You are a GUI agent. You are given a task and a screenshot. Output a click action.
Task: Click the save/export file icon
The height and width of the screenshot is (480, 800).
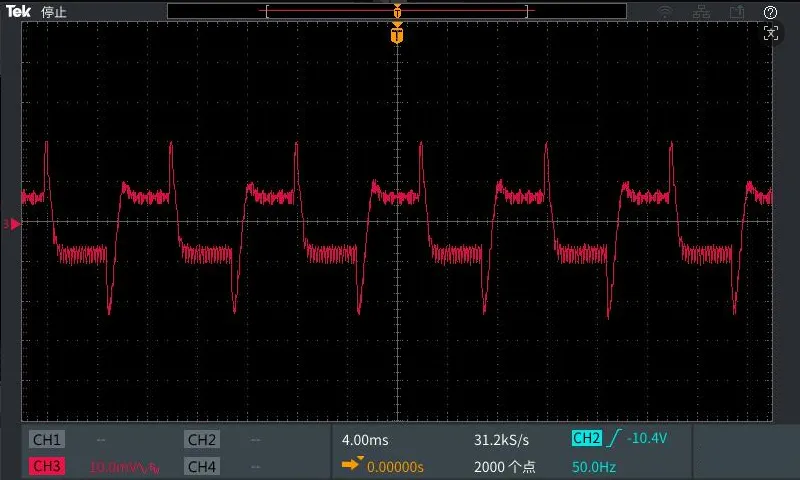737,12
